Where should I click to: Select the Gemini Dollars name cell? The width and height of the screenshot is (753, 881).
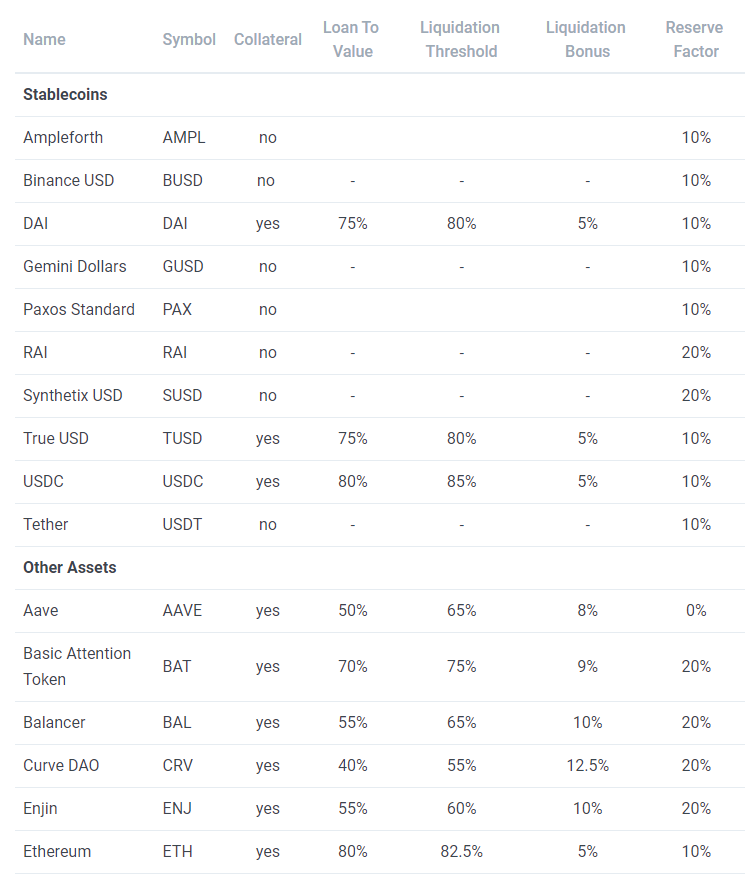(x=75, y=266)
